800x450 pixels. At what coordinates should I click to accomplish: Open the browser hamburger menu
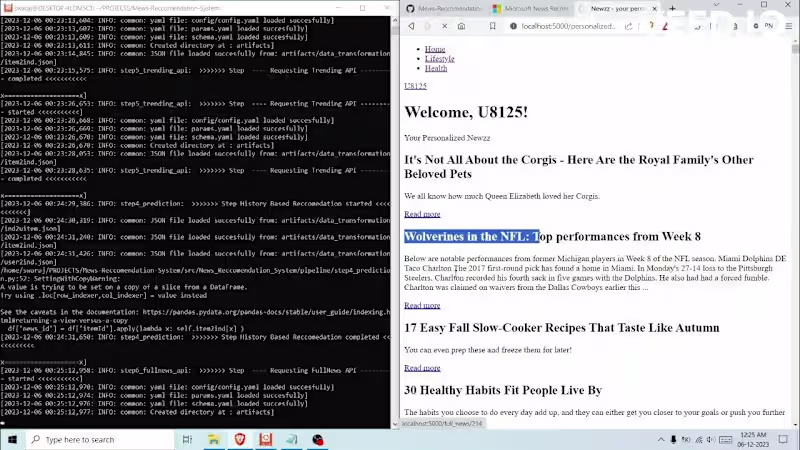[789, 26]
